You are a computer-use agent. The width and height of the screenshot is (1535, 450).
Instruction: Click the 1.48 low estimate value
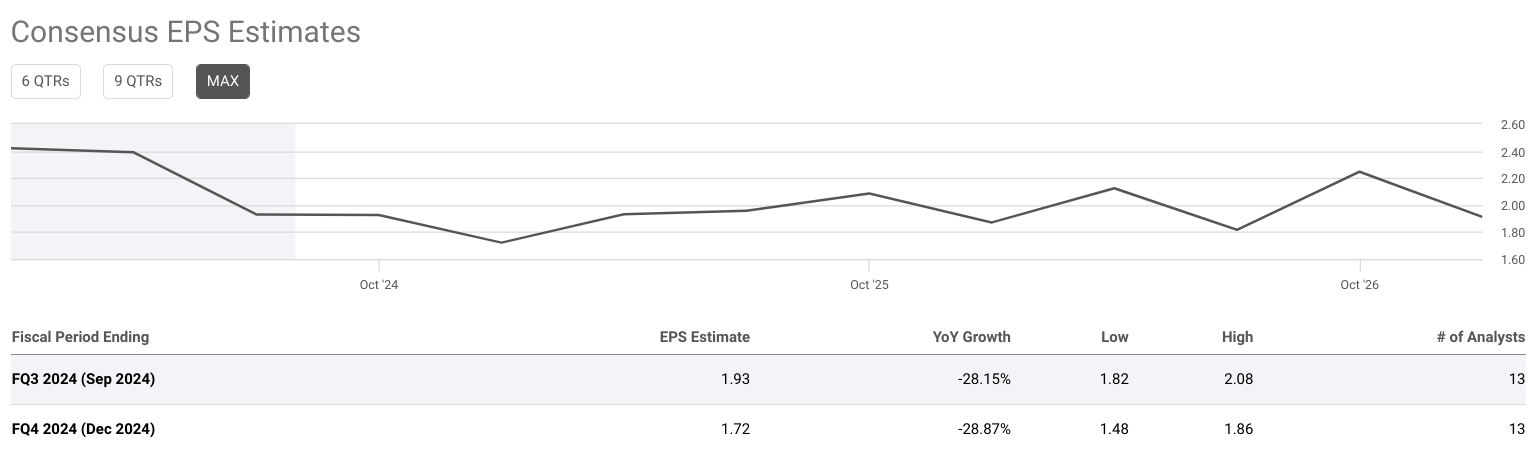click(1114, 429)
